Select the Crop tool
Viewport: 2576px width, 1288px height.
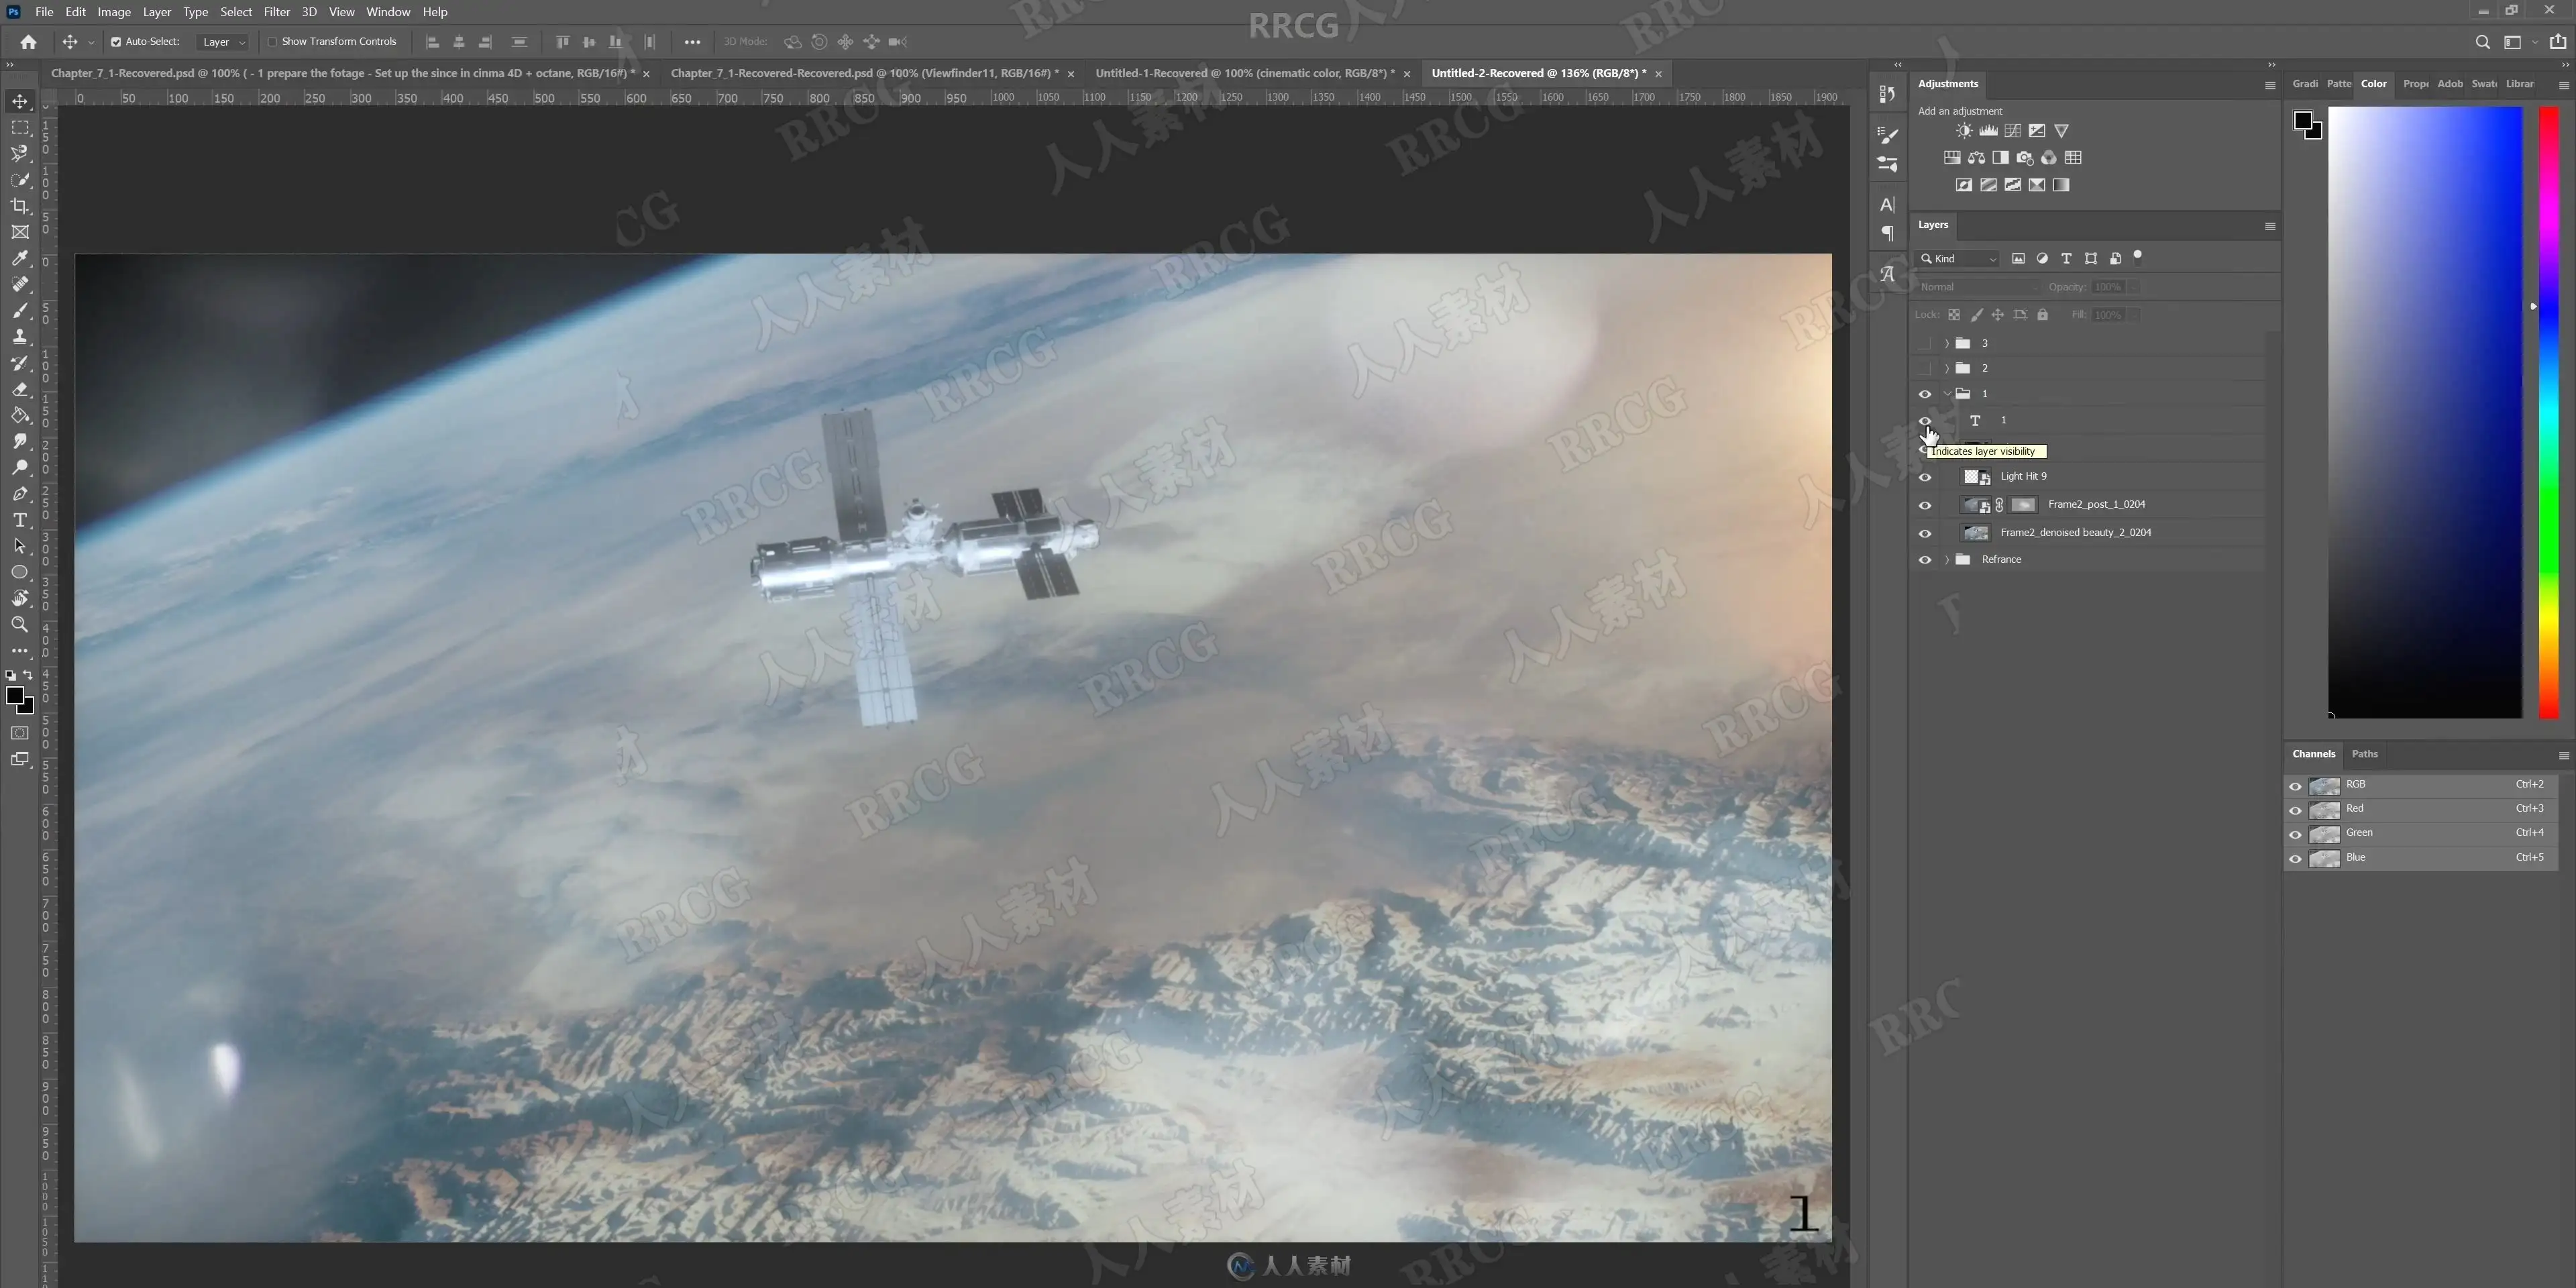coord(20,206)
